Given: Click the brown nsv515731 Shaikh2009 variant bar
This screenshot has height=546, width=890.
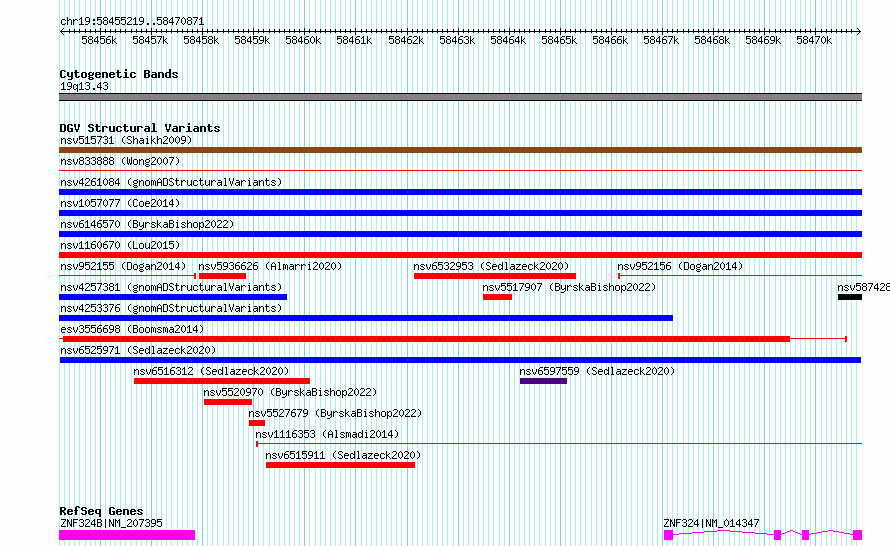Looking at the screenshot, I should pyautogui.click(x=460, y=150).
